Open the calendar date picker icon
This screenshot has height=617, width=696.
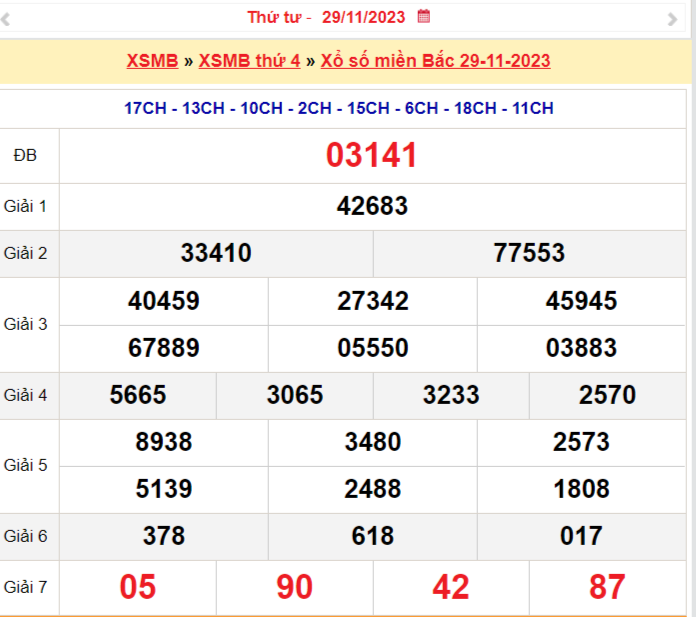[424, 16]
